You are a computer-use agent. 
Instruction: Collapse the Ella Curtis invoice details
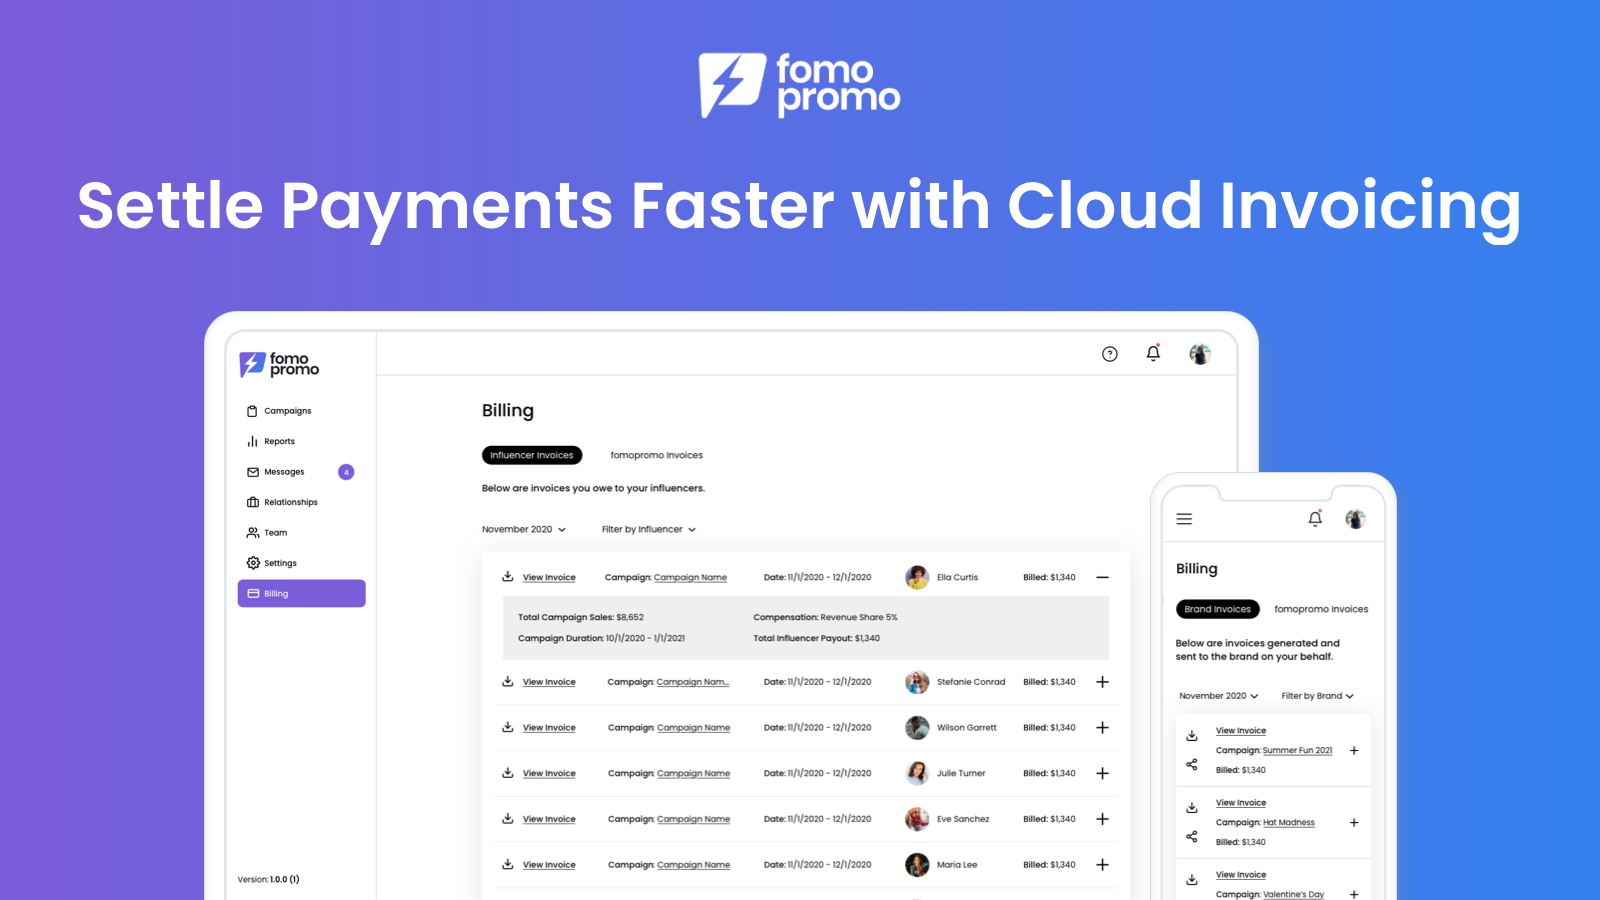pos(1102,577)
